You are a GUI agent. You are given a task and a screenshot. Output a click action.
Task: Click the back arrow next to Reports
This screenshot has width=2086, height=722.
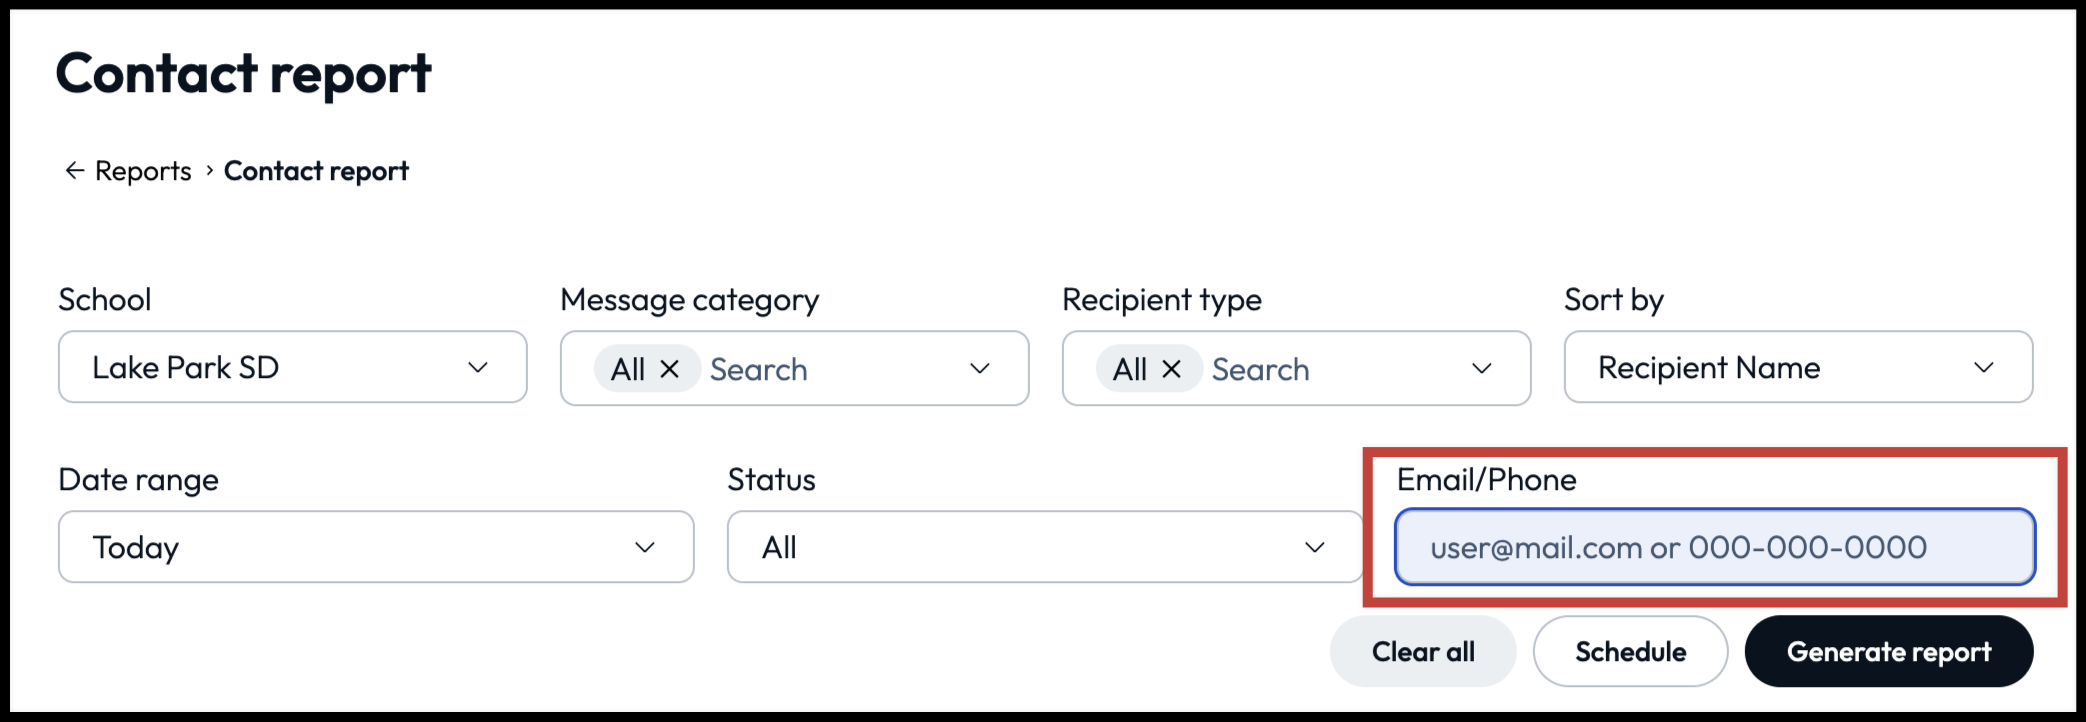[x=74, y=170]
